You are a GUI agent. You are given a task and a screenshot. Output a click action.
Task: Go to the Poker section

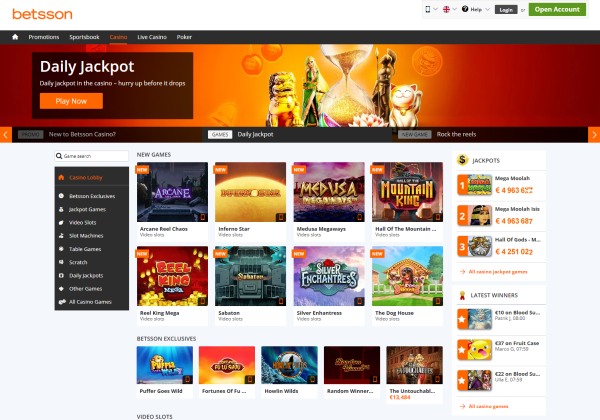click(184, 37)
